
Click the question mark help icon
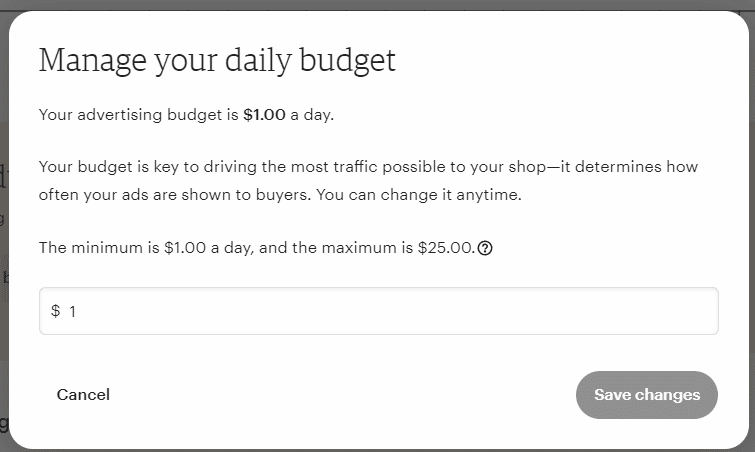tap(485, 249)
